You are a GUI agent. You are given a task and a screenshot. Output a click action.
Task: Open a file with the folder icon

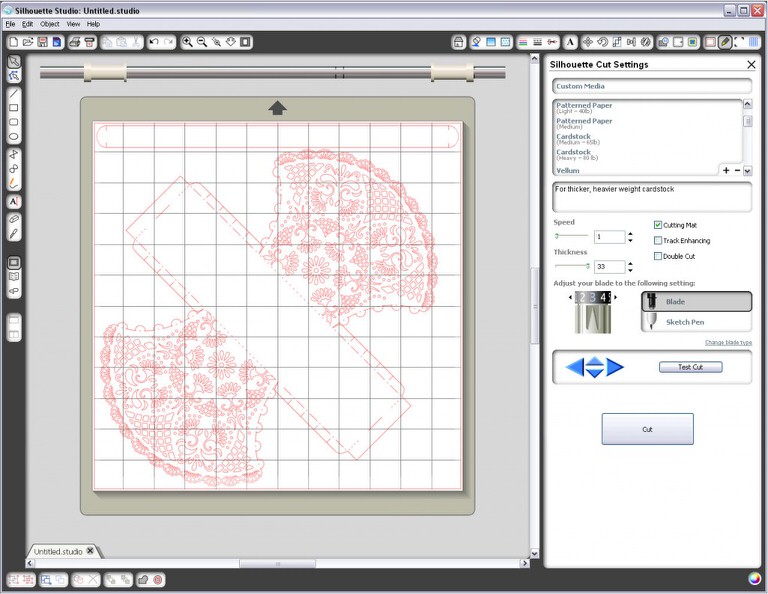pyautogui.click(x=28, y=43)
